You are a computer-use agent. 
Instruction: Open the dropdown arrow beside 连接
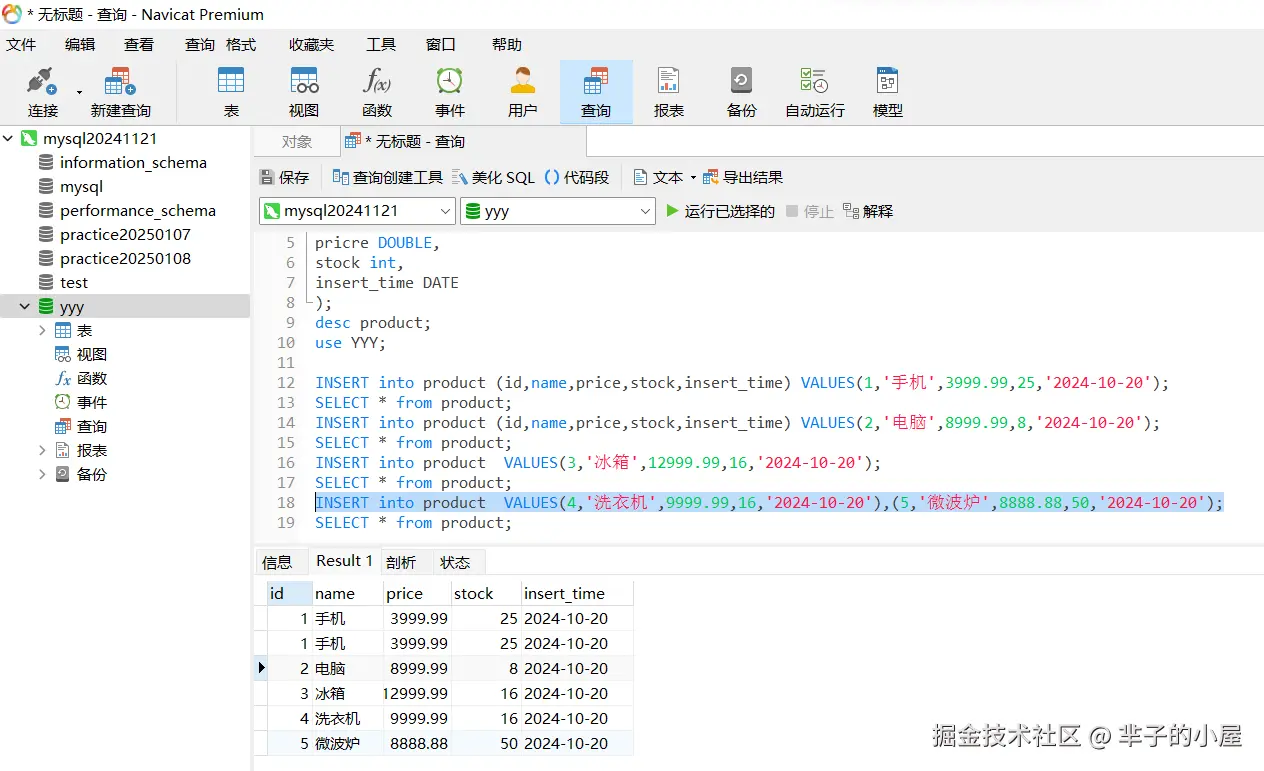(79, 93)
